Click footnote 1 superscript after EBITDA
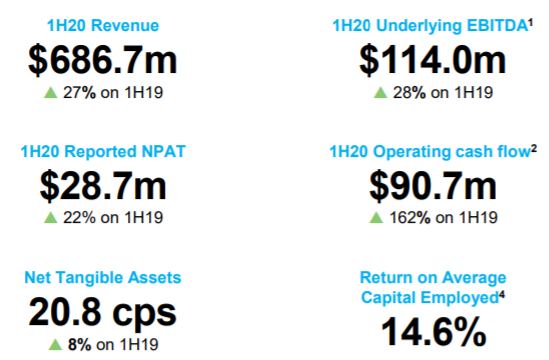Image resolution: width=549 pixels, height=360 pixels. coord(530,23)
